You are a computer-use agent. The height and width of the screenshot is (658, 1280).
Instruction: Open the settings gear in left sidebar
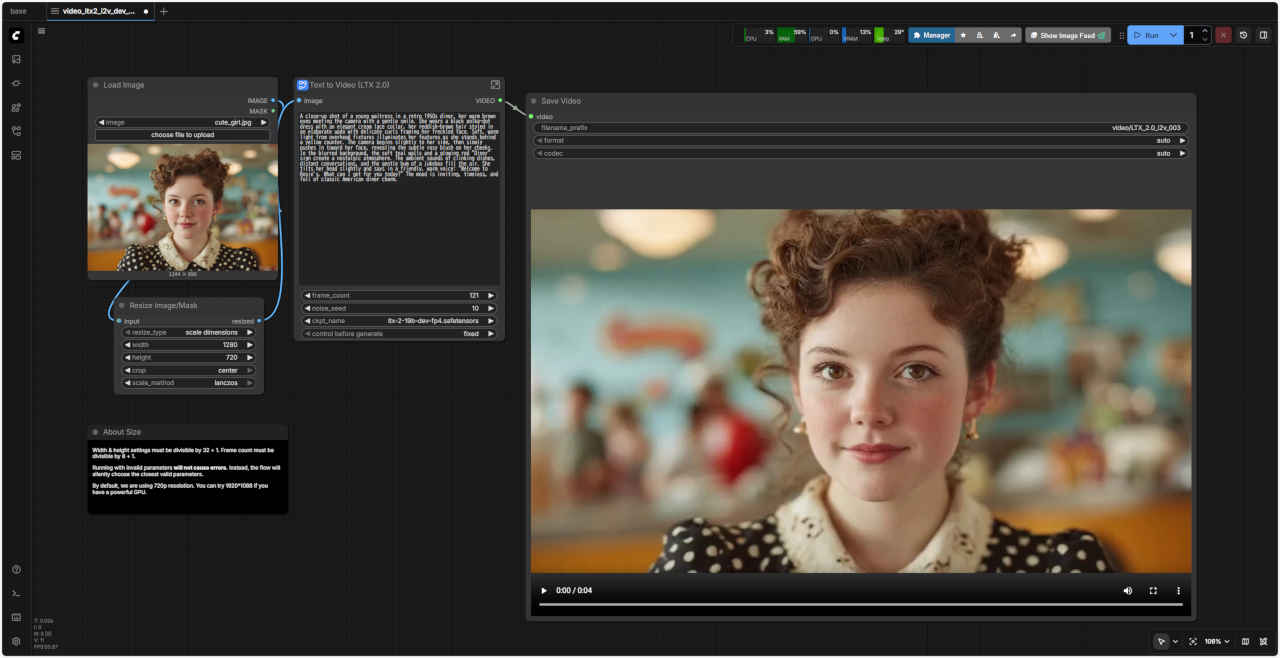click(x=16, y=641)
